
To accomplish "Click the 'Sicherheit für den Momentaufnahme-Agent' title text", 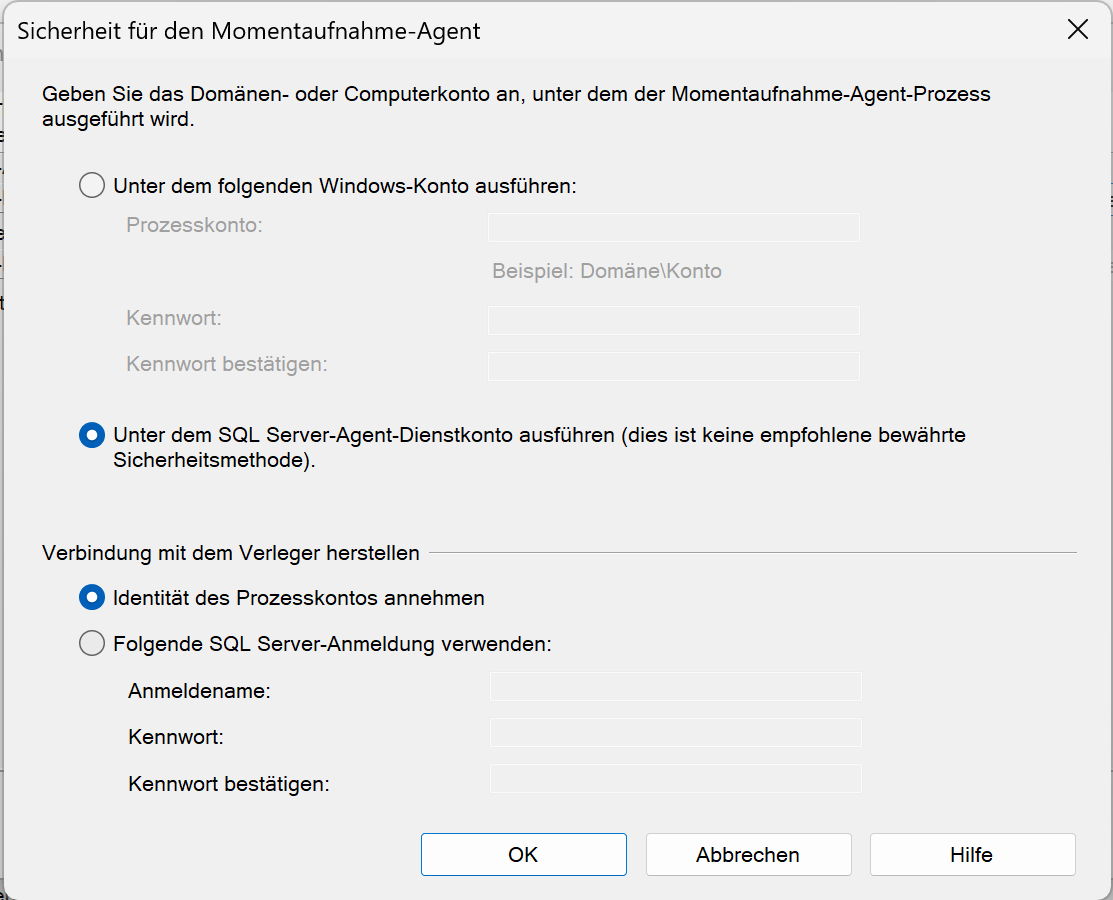I will click(248, 31).
